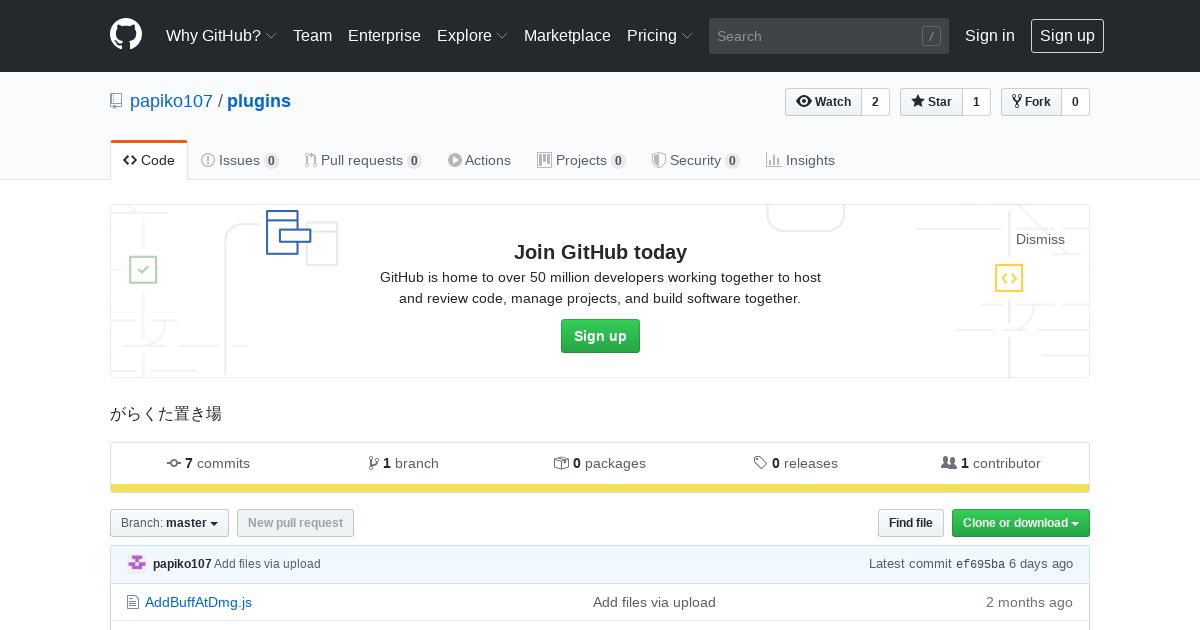The height and width of the screenshot is (630, 1200).
Task: Open the Enterprise page
Action: 384,35
